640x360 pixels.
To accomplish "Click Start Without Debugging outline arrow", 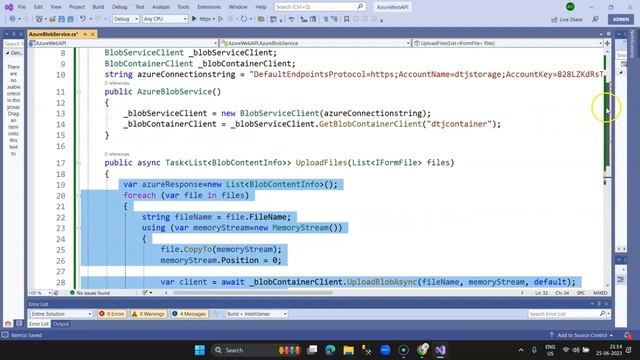I will point(220,19).
